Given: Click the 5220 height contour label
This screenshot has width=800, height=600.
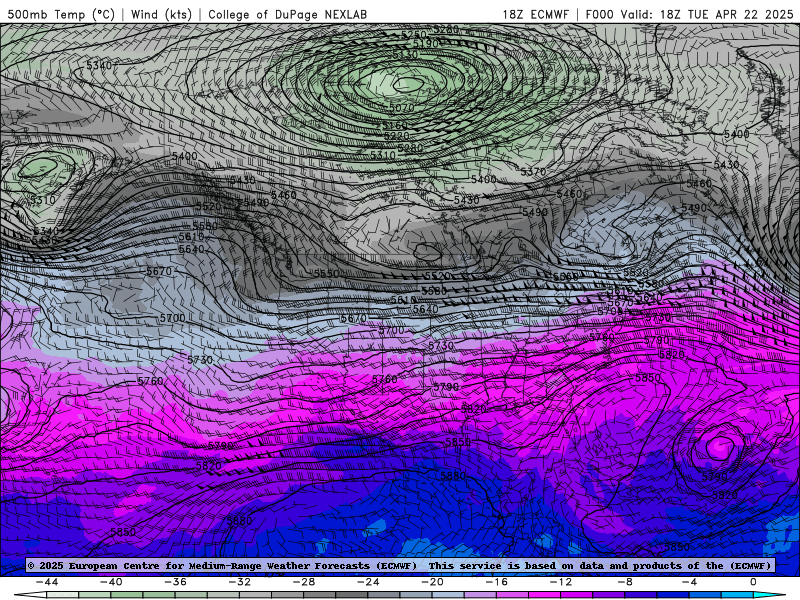Looking at the screenshot, I should [x=396, y=136].
